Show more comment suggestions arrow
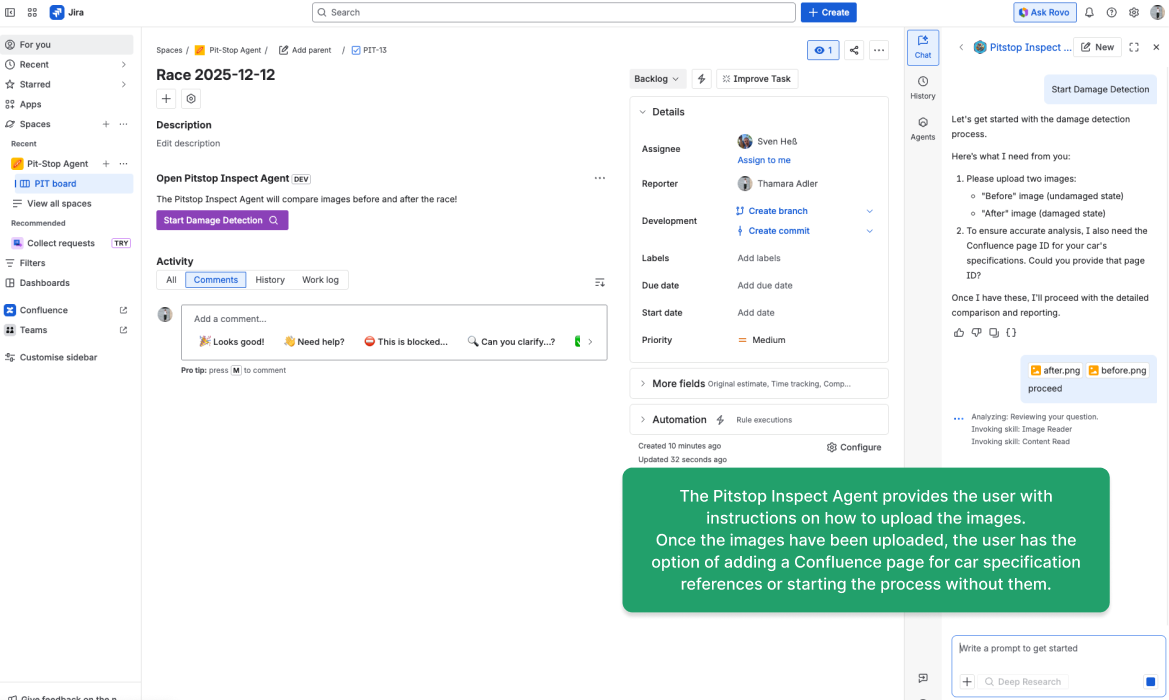The width and height of the screenshot is (1169, 700). tap(590, 341)
